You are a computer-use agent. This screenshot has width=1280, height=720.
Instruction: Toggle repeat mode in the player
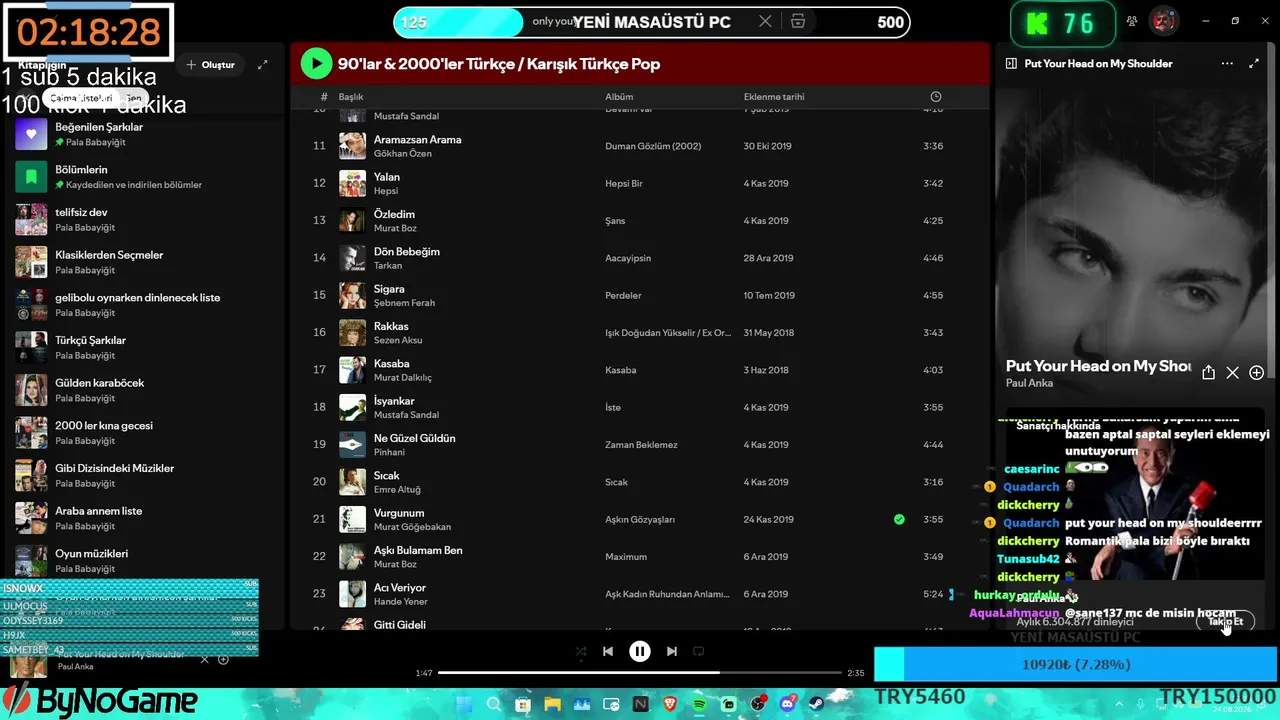point(699,651)
